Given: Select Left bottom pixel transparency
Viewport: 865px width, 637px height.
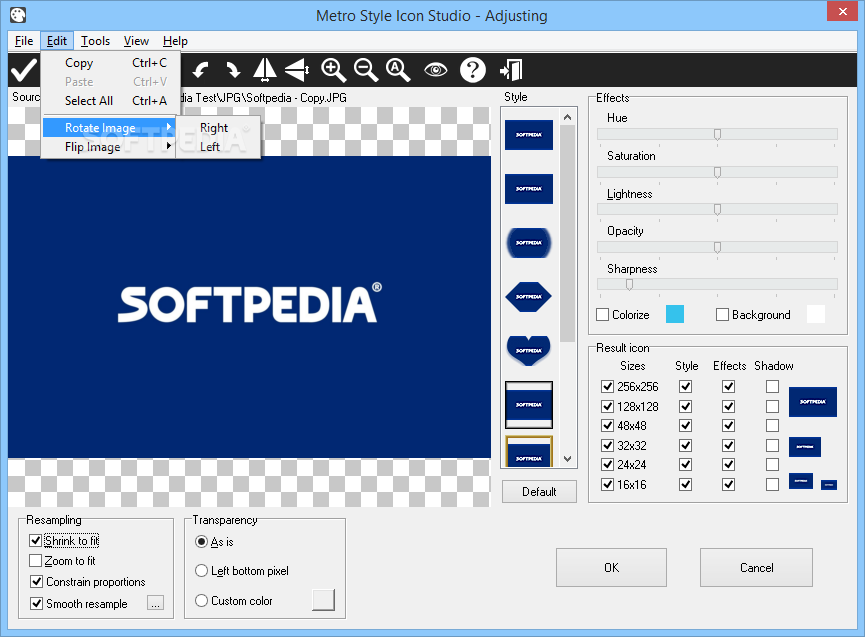Looking at the screenshot, I should coord(201,570).
